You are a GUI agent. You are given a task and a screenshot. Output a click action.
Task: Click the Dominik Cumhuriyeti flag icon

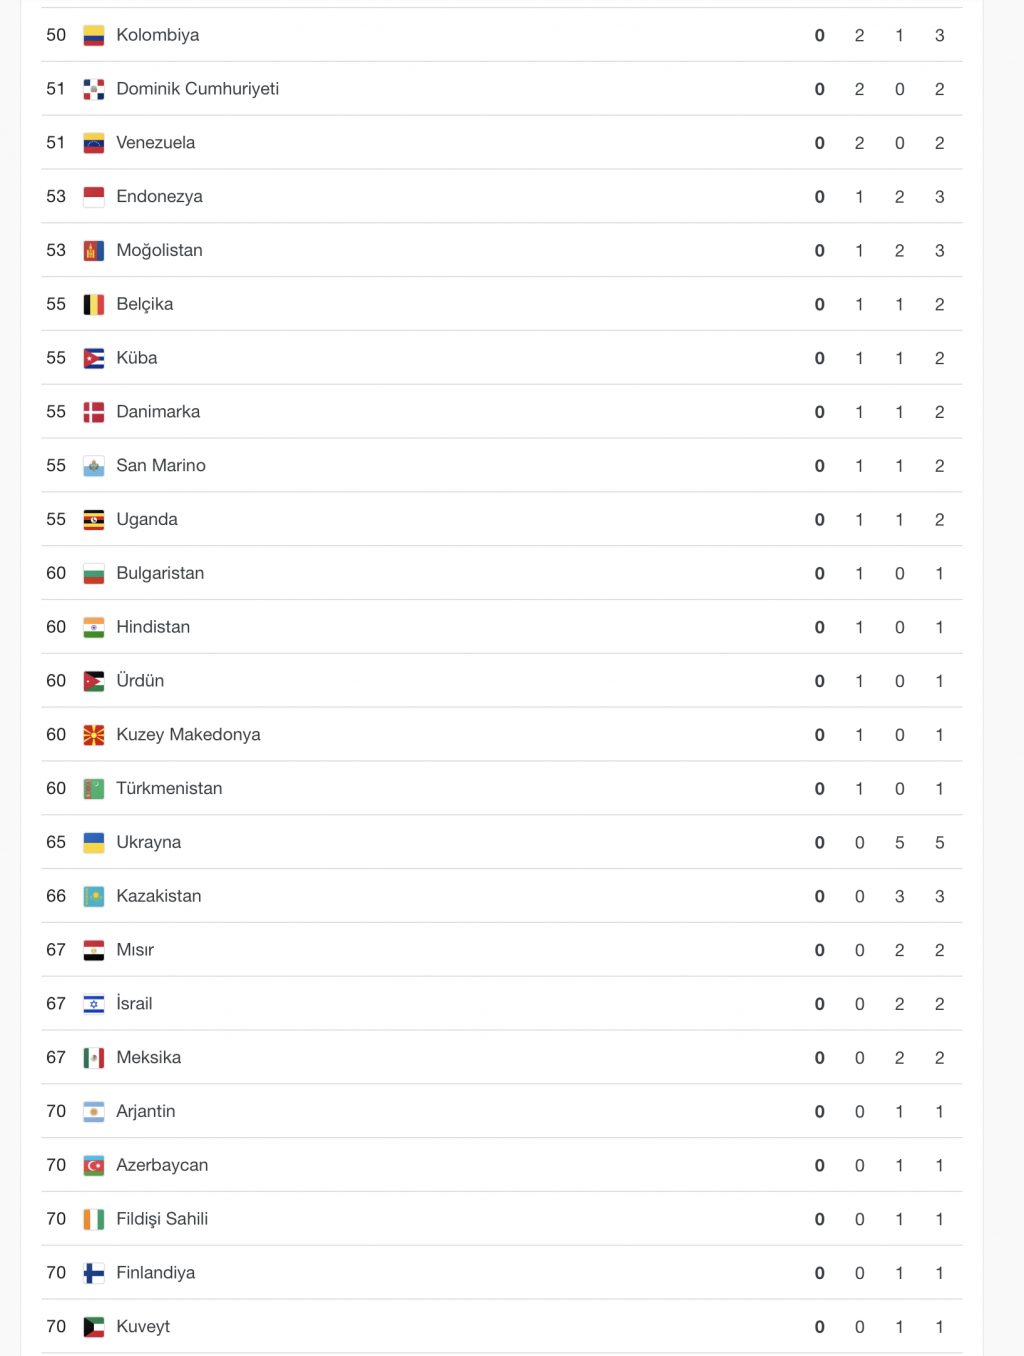click(x=94, y=90)
